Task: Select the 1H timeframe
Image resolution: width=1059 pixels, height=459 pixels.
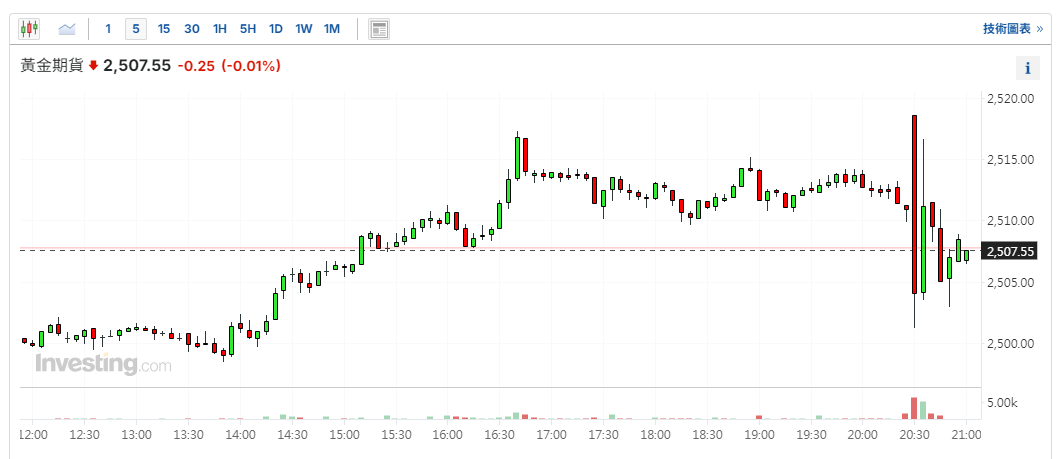Action: 220,29
